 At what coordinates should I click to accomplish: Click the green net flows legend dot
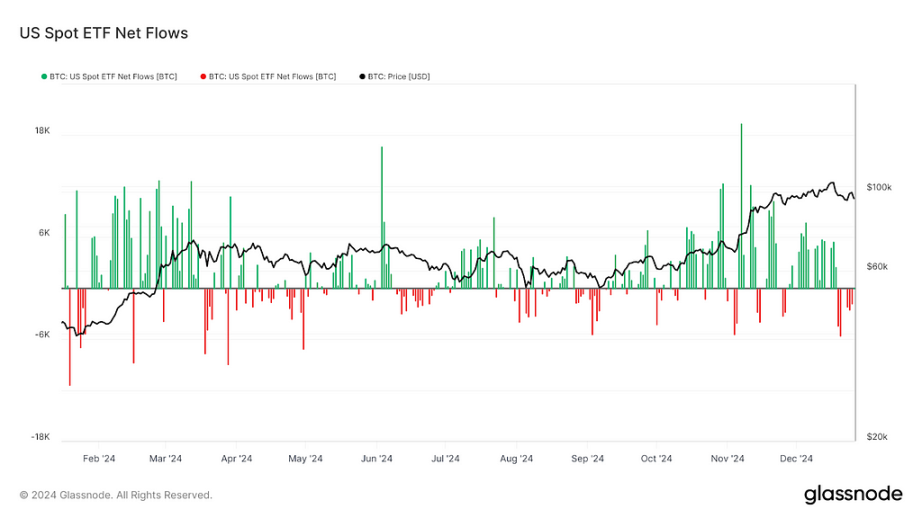(44, 76)
